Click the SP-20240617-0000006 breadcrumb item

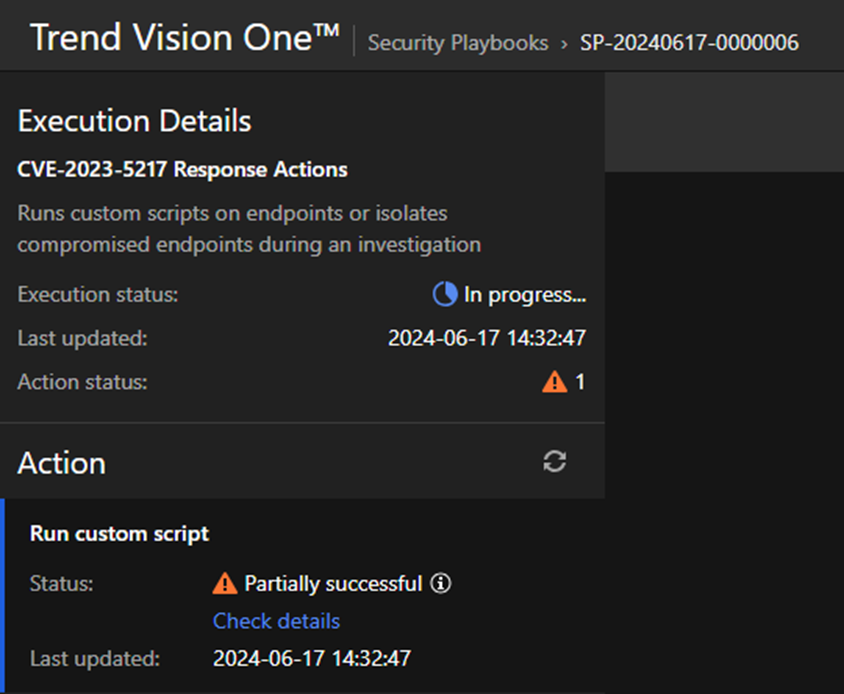point(689,43)
